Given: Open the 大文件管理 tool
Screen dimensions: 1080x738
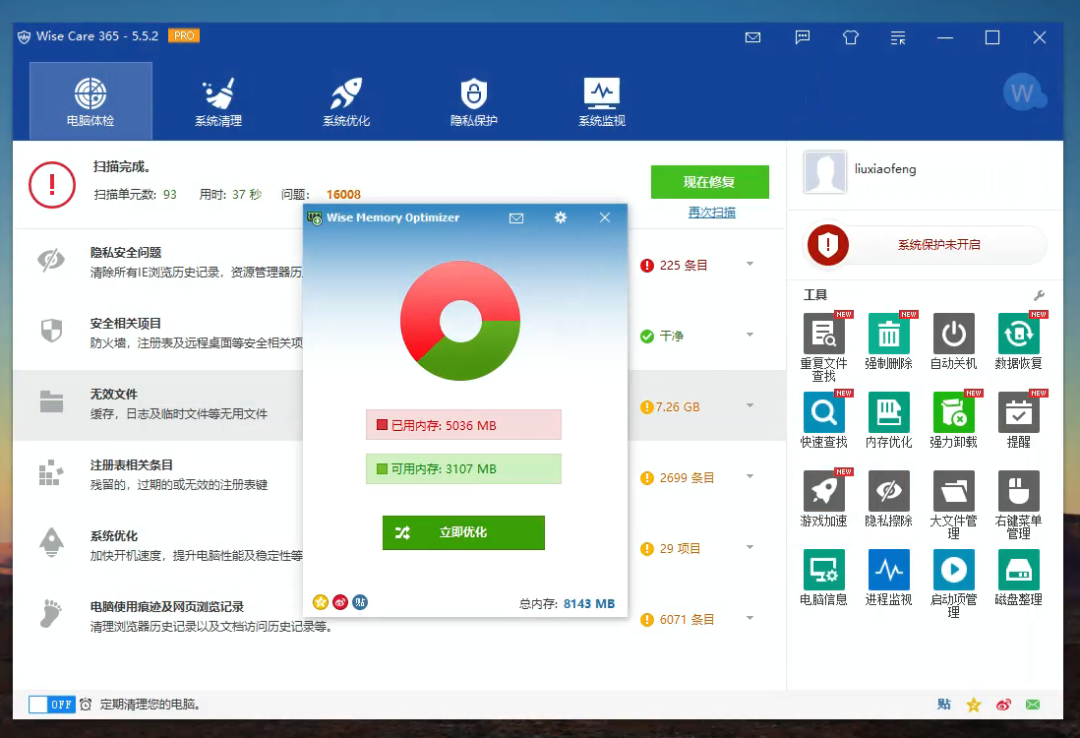Looking at the screenshot, I should 953,504.
